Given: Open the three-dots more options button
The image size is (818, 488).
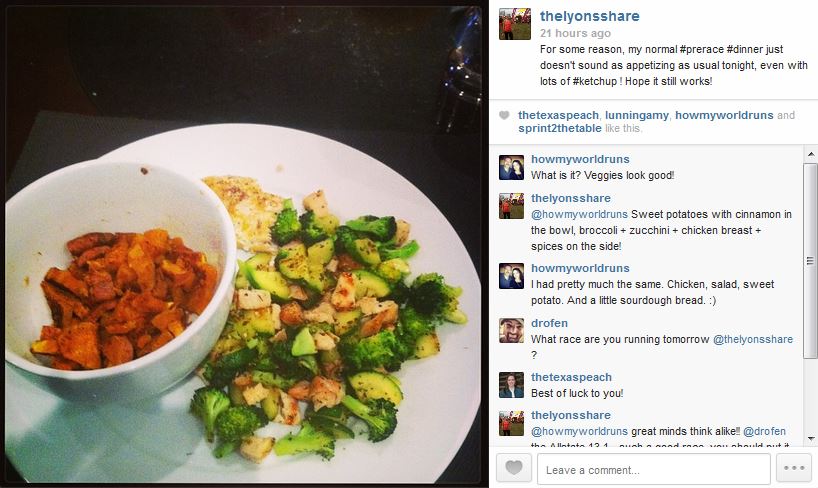Looking at the screenshot, I should click(x=793, y=468).
